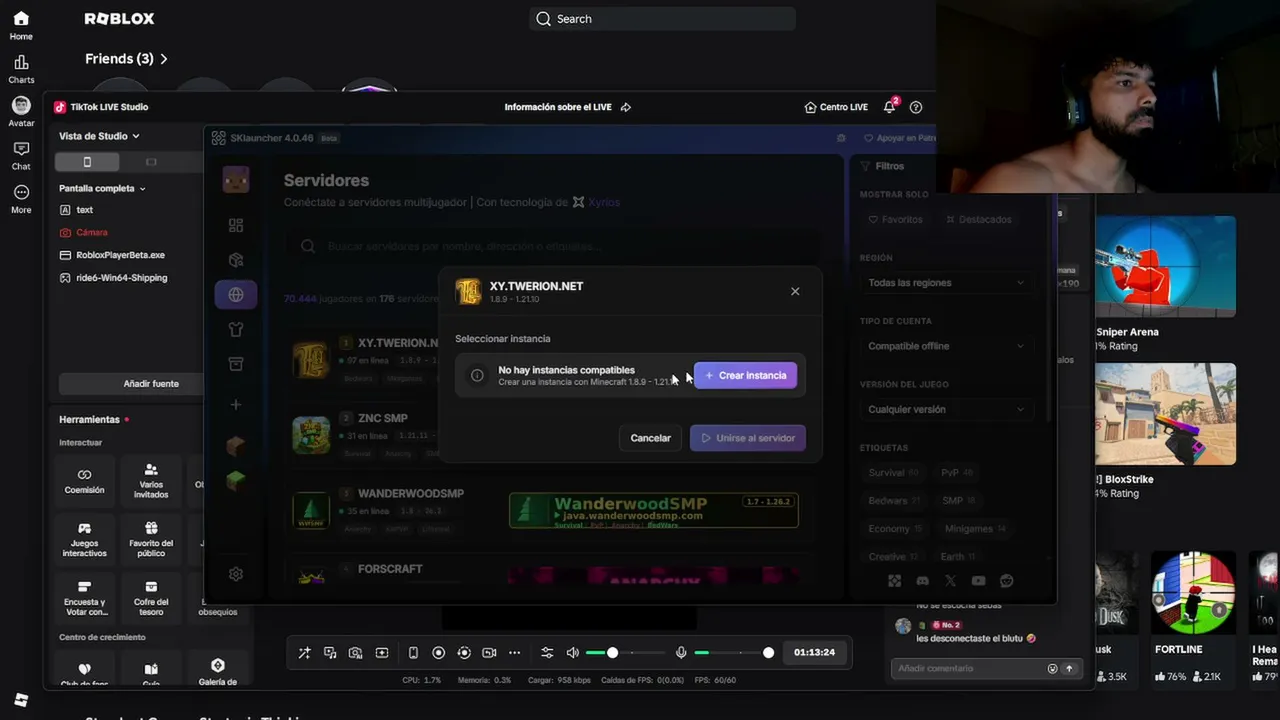Click the Roblox search field
This screenshot has width=1280, height=720.
pos(663,19)
